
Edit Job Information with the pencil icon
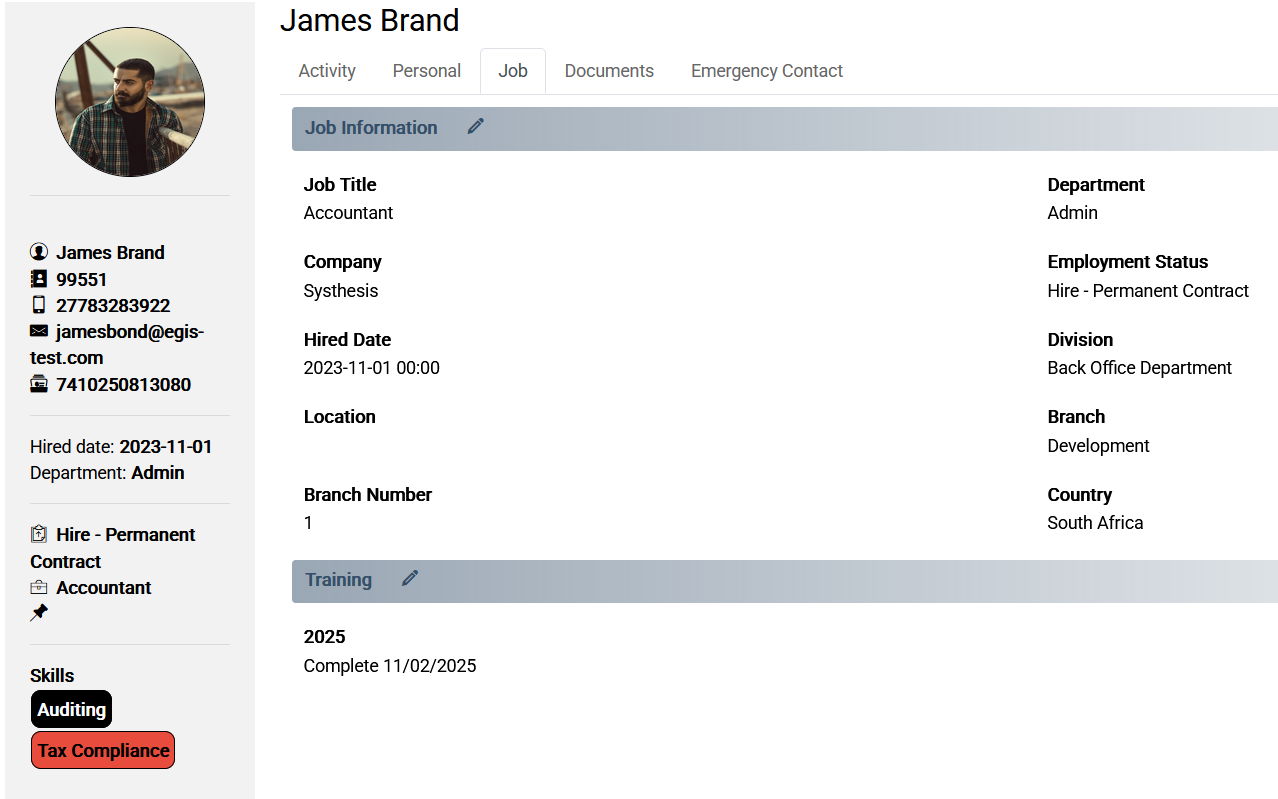coord(476,126)
